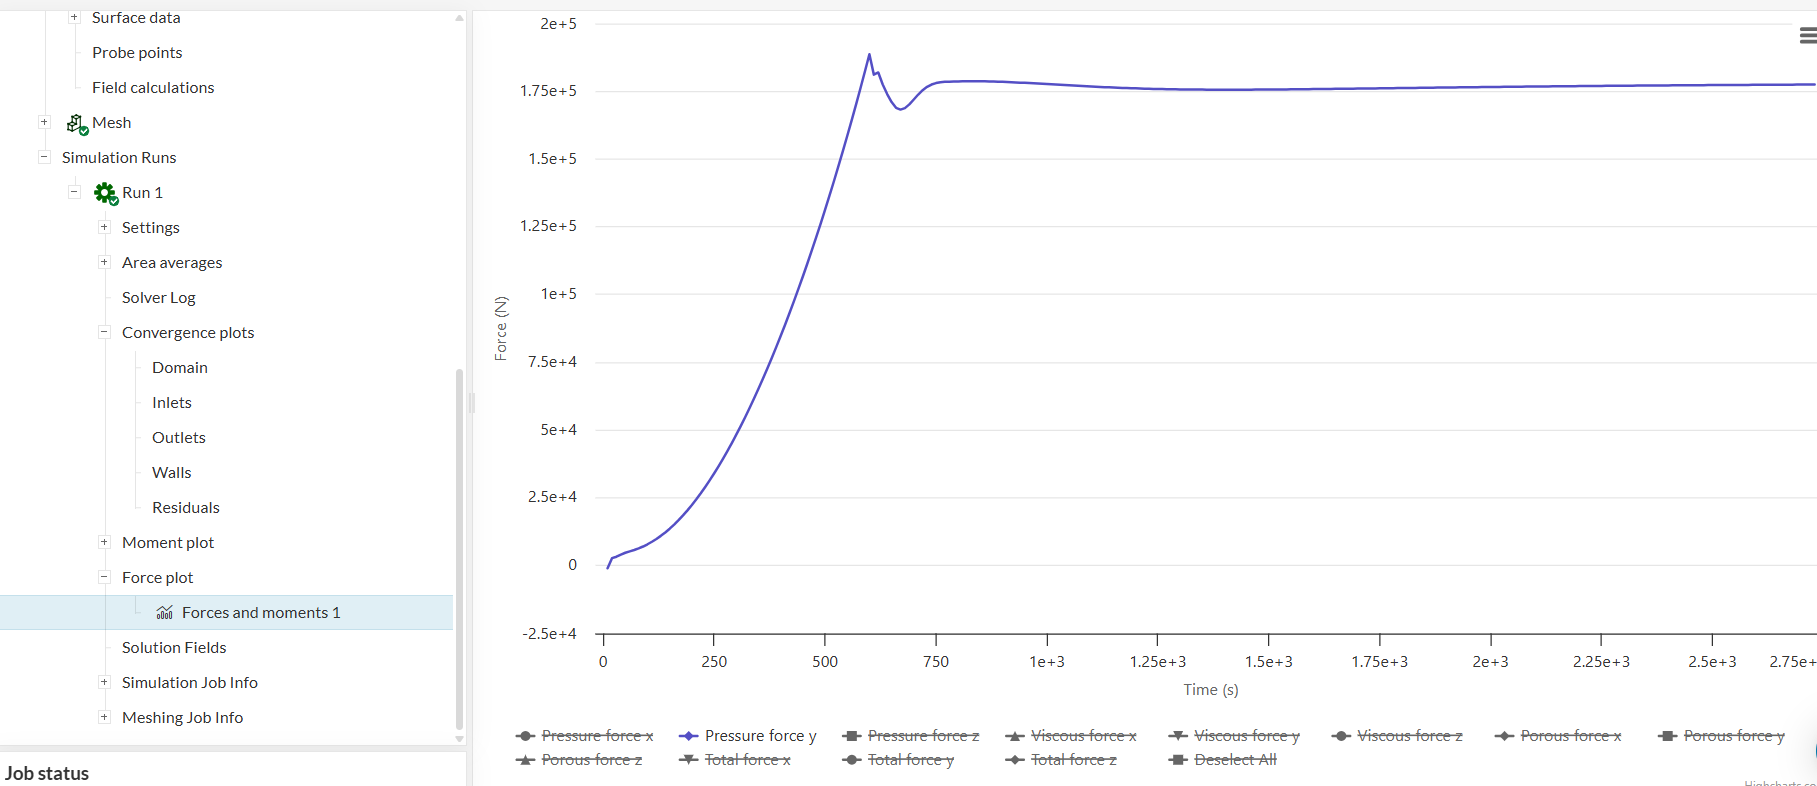1817x786 pixels.
Task: Expand the Simulation Job Info node
Action: point(104,682)
